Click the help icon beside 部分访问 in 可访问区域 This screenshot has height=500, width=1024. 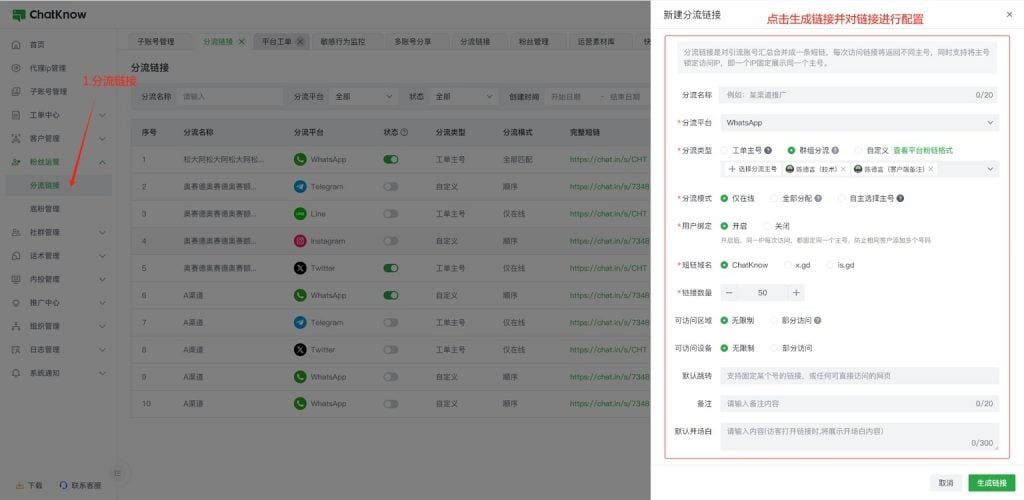click(x=819, y=320)
